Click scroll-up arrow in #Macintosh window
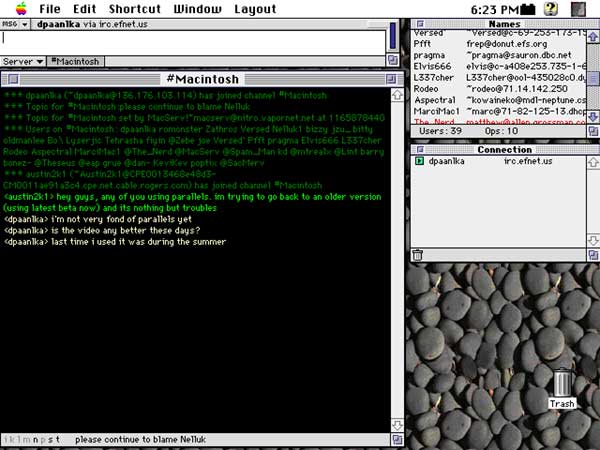The height and width of the screenshot is (450, 600). [397, 95]
